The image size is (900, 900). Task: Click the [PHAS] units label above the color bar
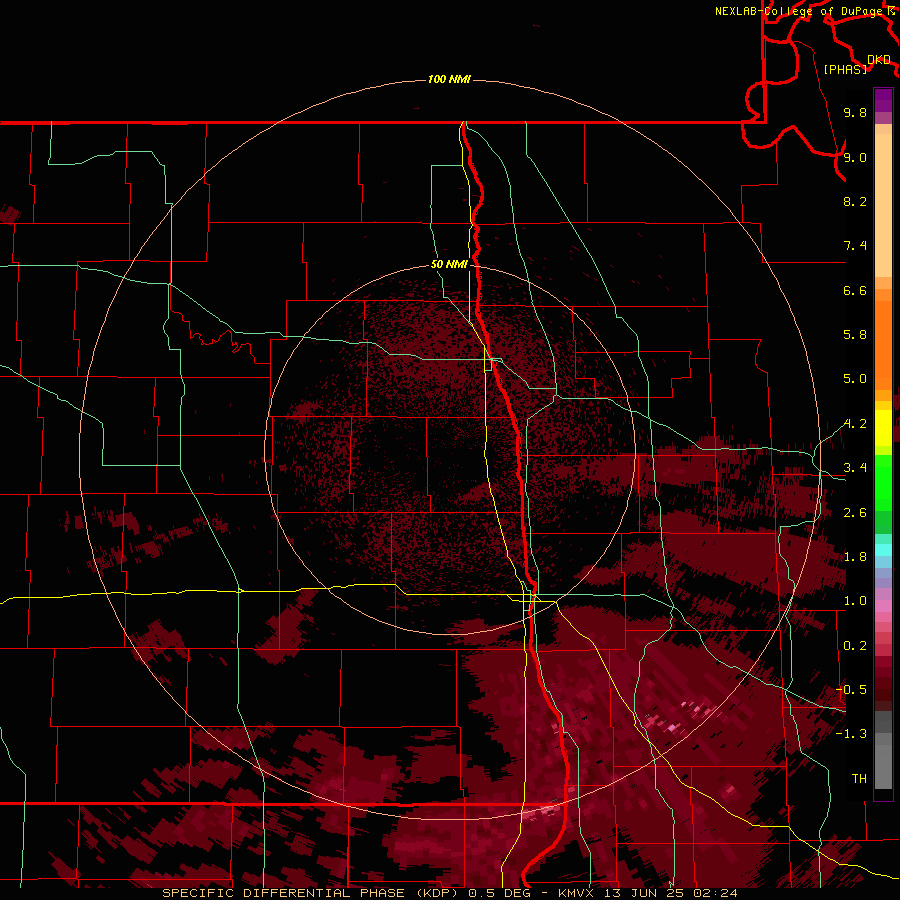point(845,70)
